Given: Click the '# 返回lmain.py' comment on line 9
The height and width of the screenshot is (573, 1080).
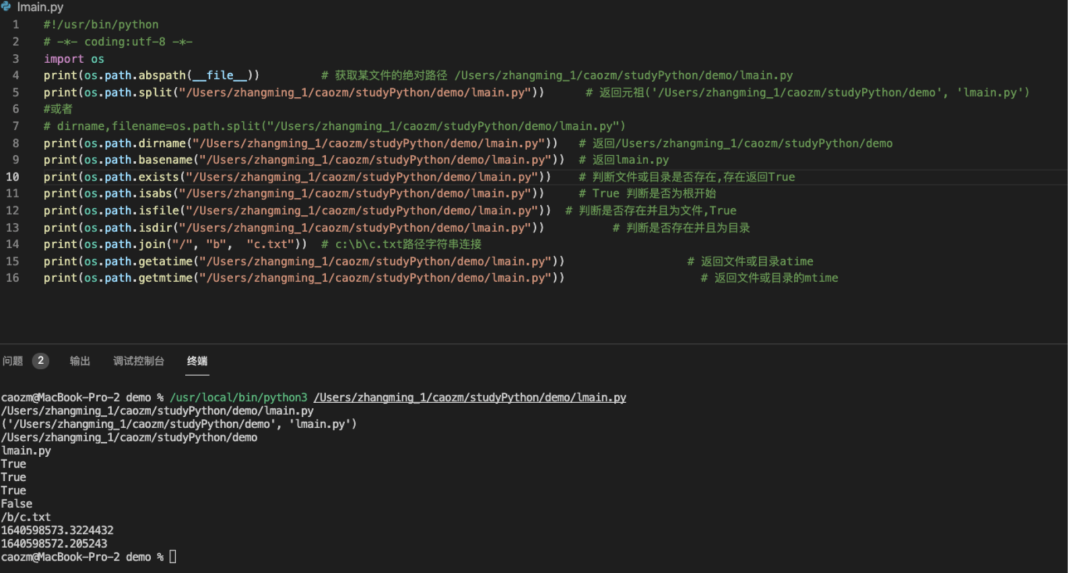Looking at the screenshot, I should (623, 160).
